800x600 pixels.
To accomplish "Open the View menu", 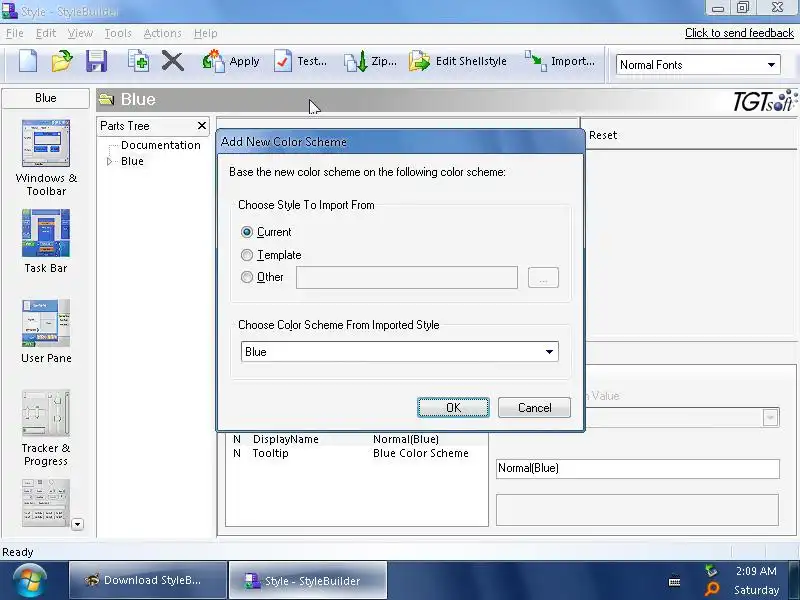I will 80,33.
